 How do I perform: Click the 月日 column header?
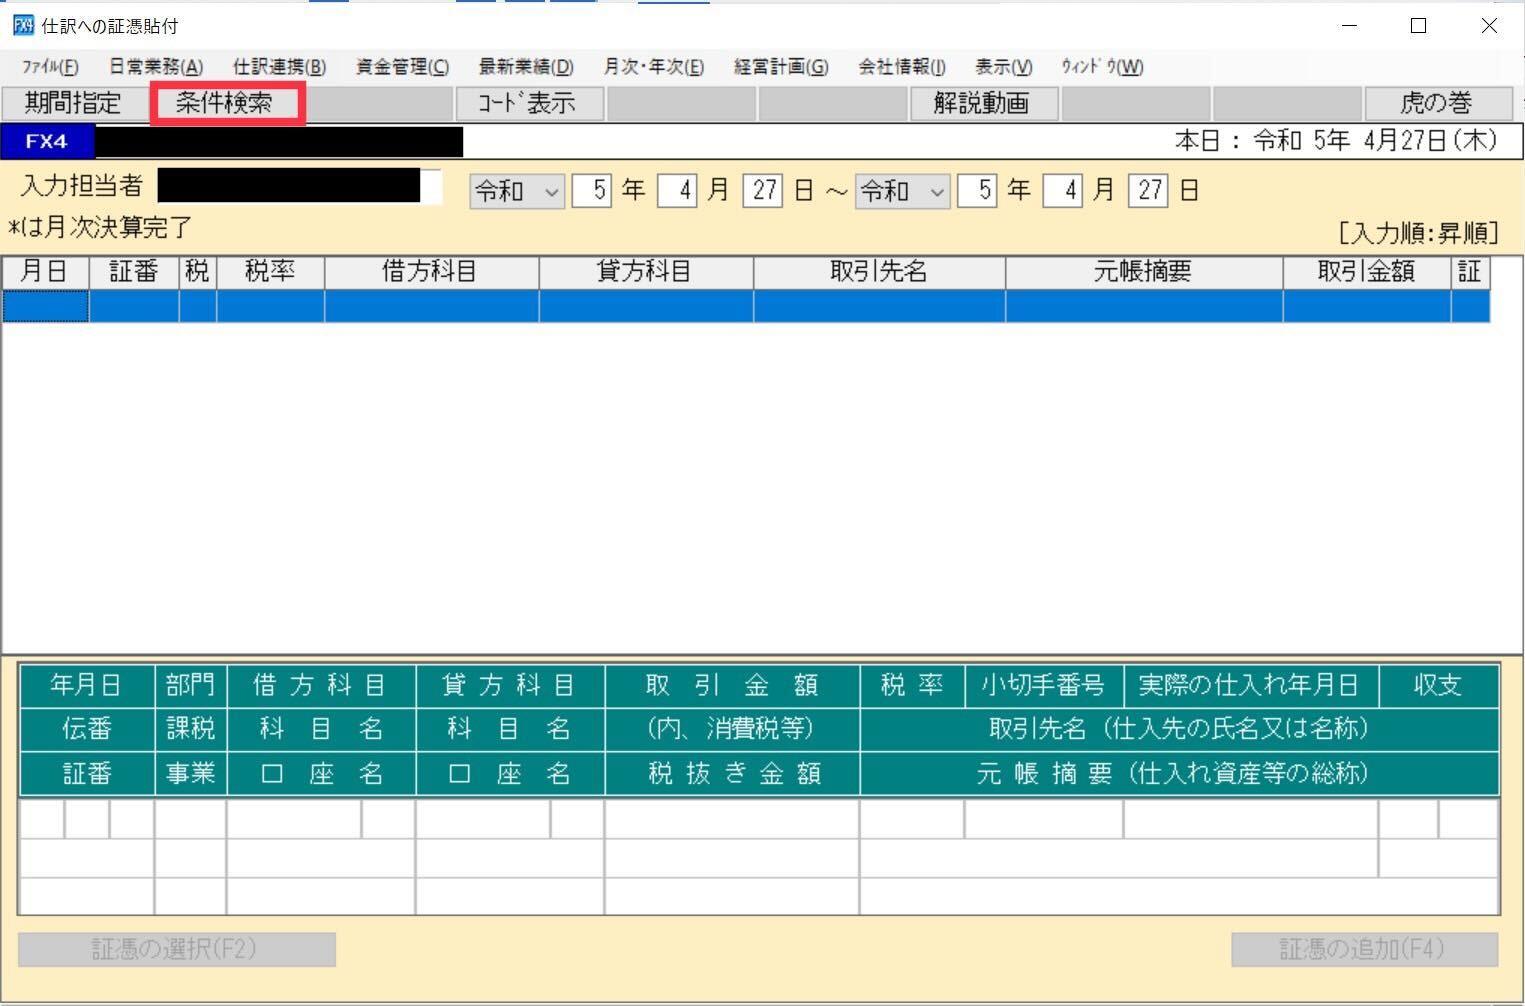[46, 272]
